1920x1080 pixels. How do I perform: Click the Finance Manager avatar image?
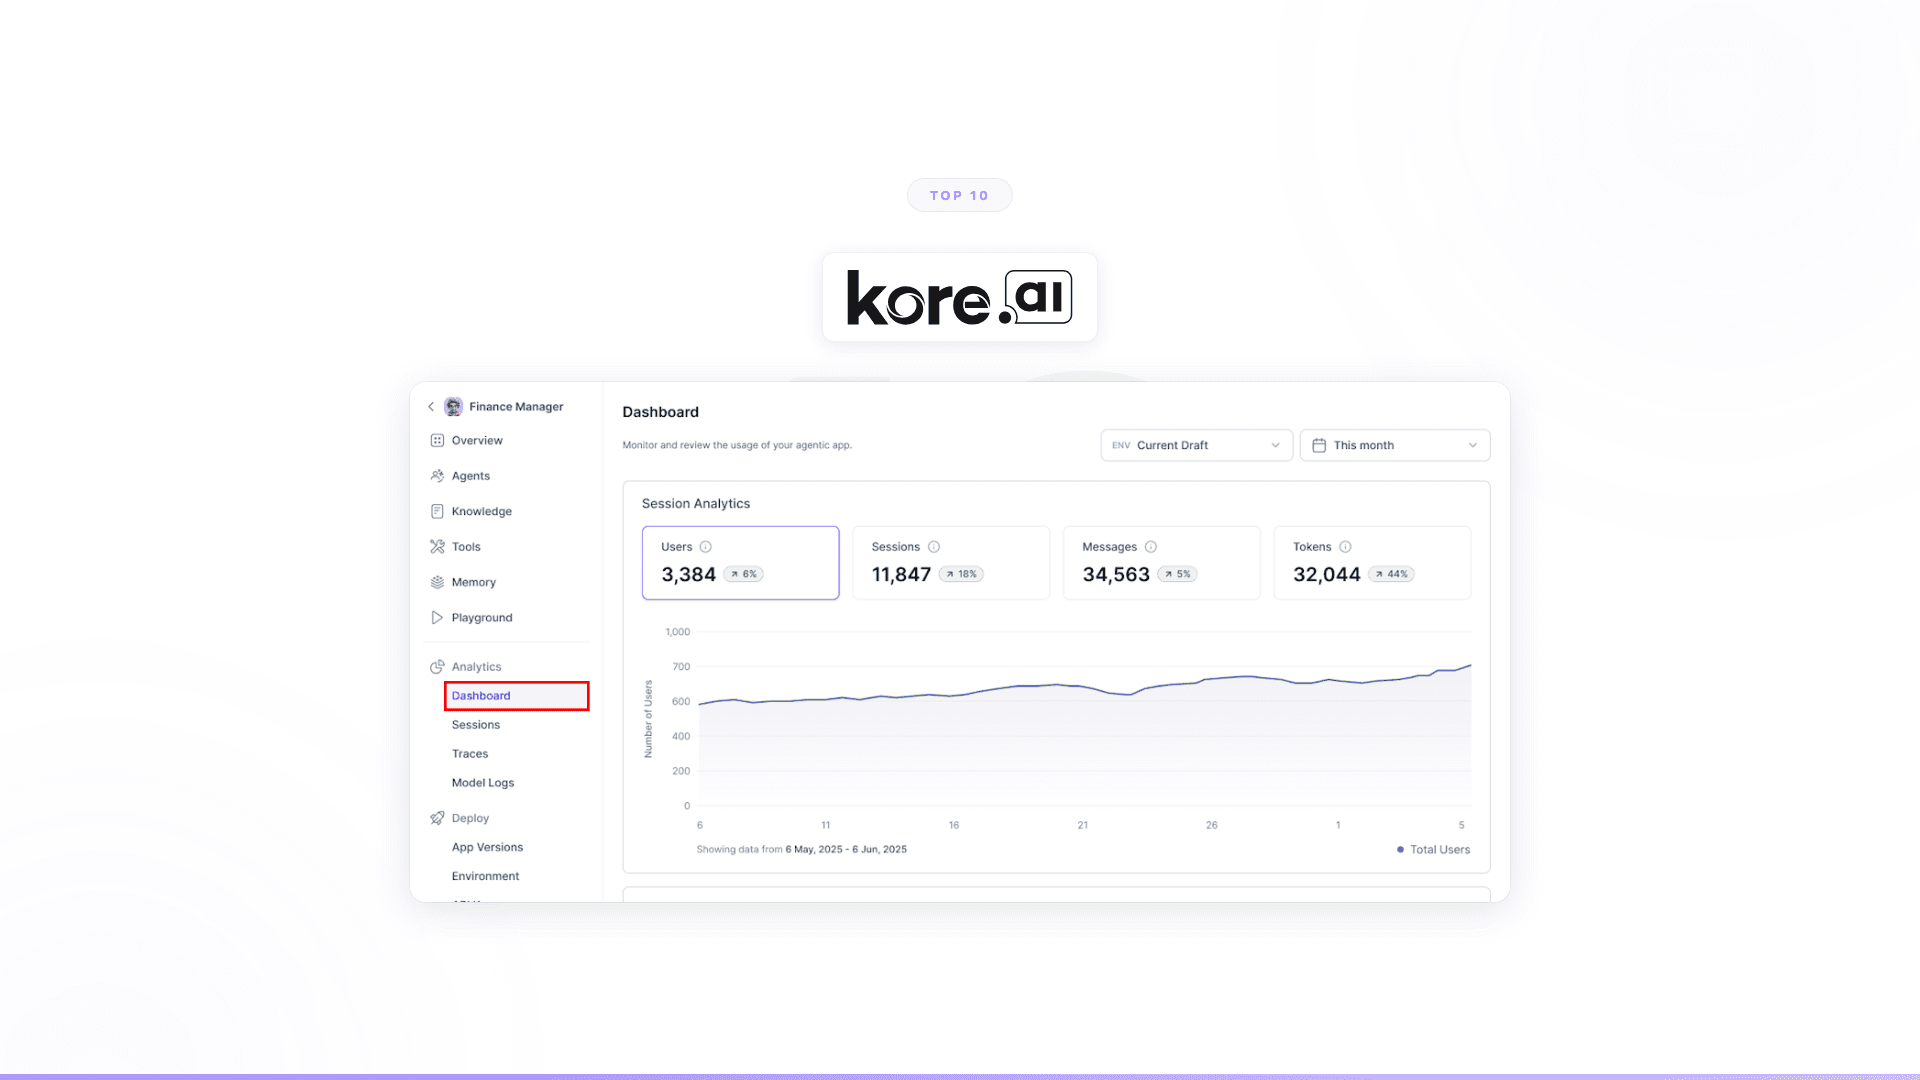[453, 406]
